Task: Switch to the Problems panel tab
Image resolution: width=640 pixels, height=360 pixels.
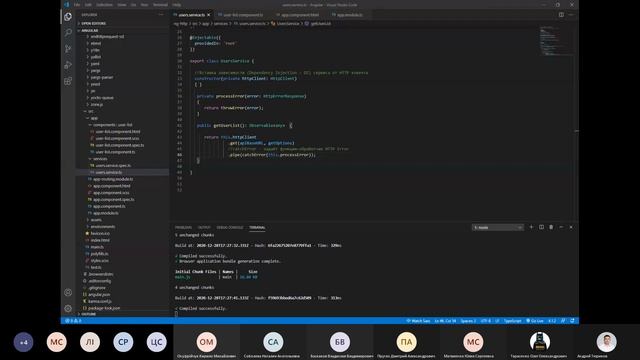Action: tap(183, 227)
